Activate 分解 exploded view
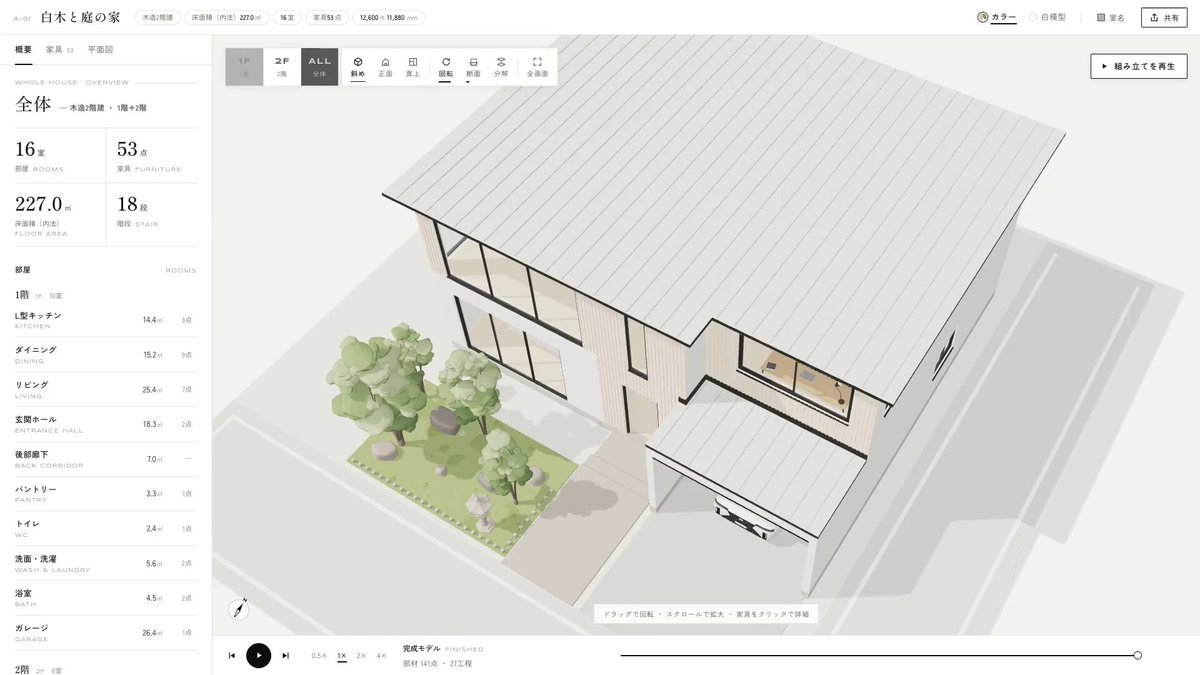Screen dimensions: 1200x675 coord(501,67)
